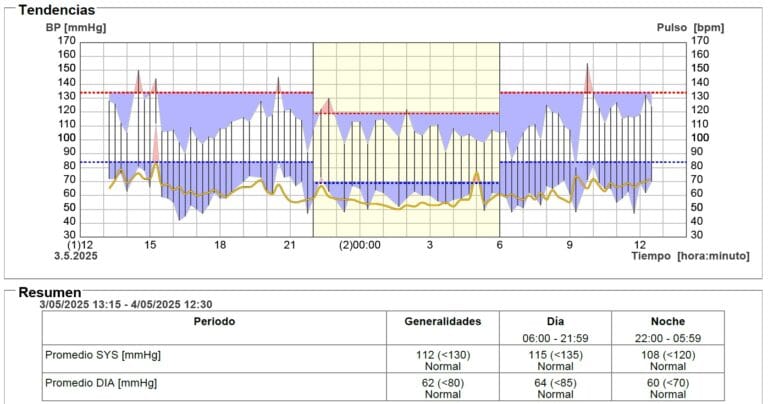The height and width of the screenshot is (404, 768).
Task: Select the (2)00:00 time axis marker
Action: click(359, 244)
